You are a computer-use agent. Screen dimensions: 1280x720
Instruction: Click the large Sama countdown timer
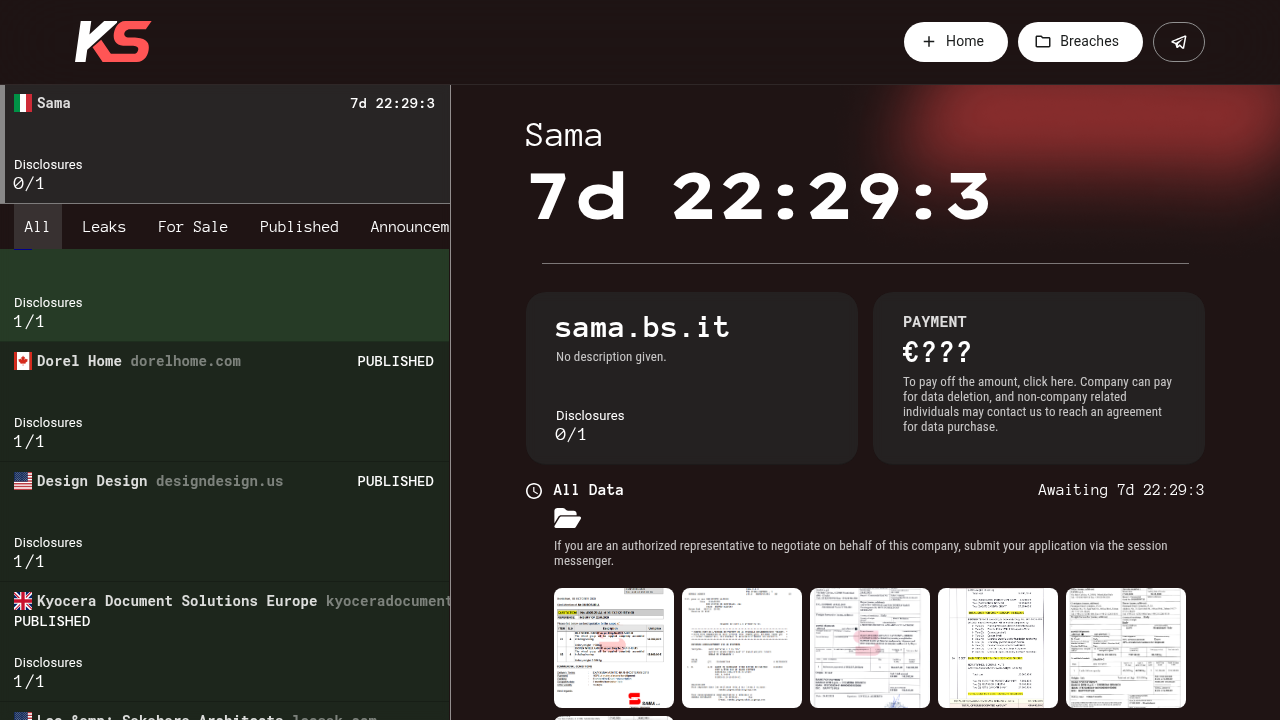coord(760,196)
